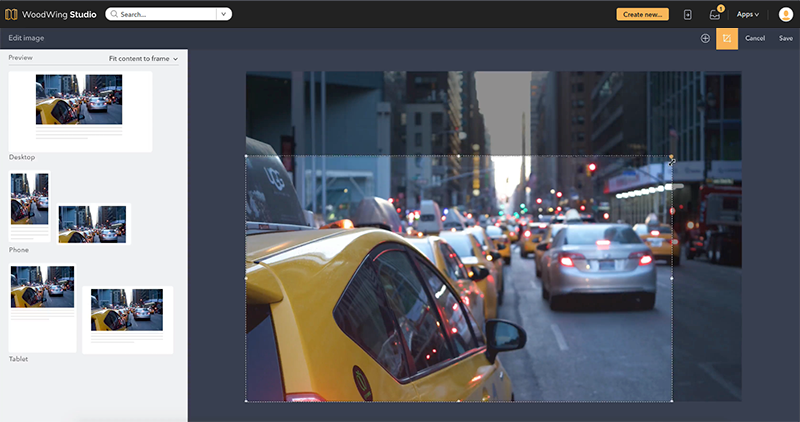Select the Tablet landscape preview thumbnail
The width and height of the screenshot is (800, 422).
pyautogui.click(x=128, y=319)
